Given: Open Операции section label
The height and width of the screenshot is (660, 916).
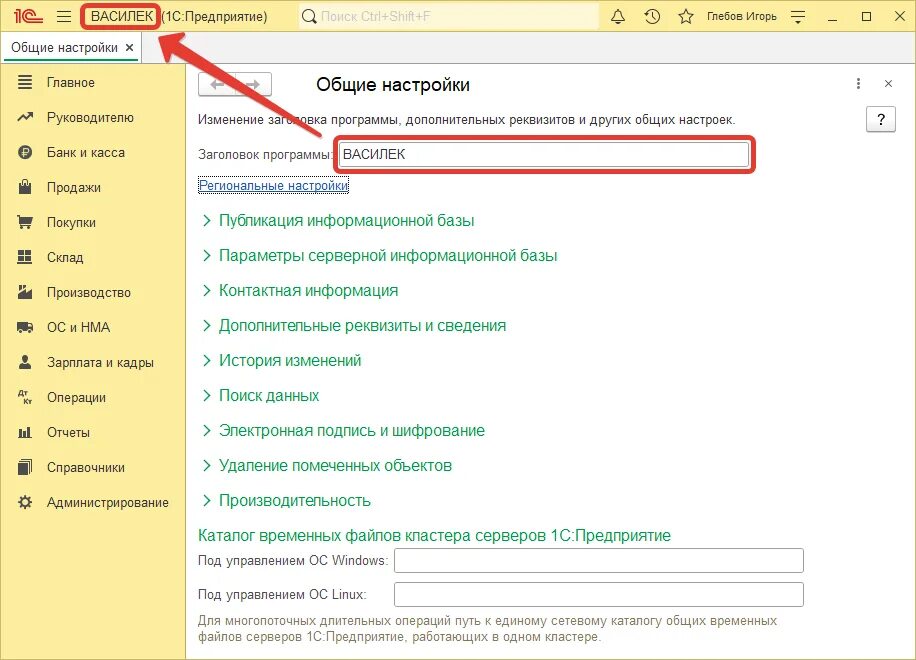Looking at the screenshot, I should (x=77, y=398).
